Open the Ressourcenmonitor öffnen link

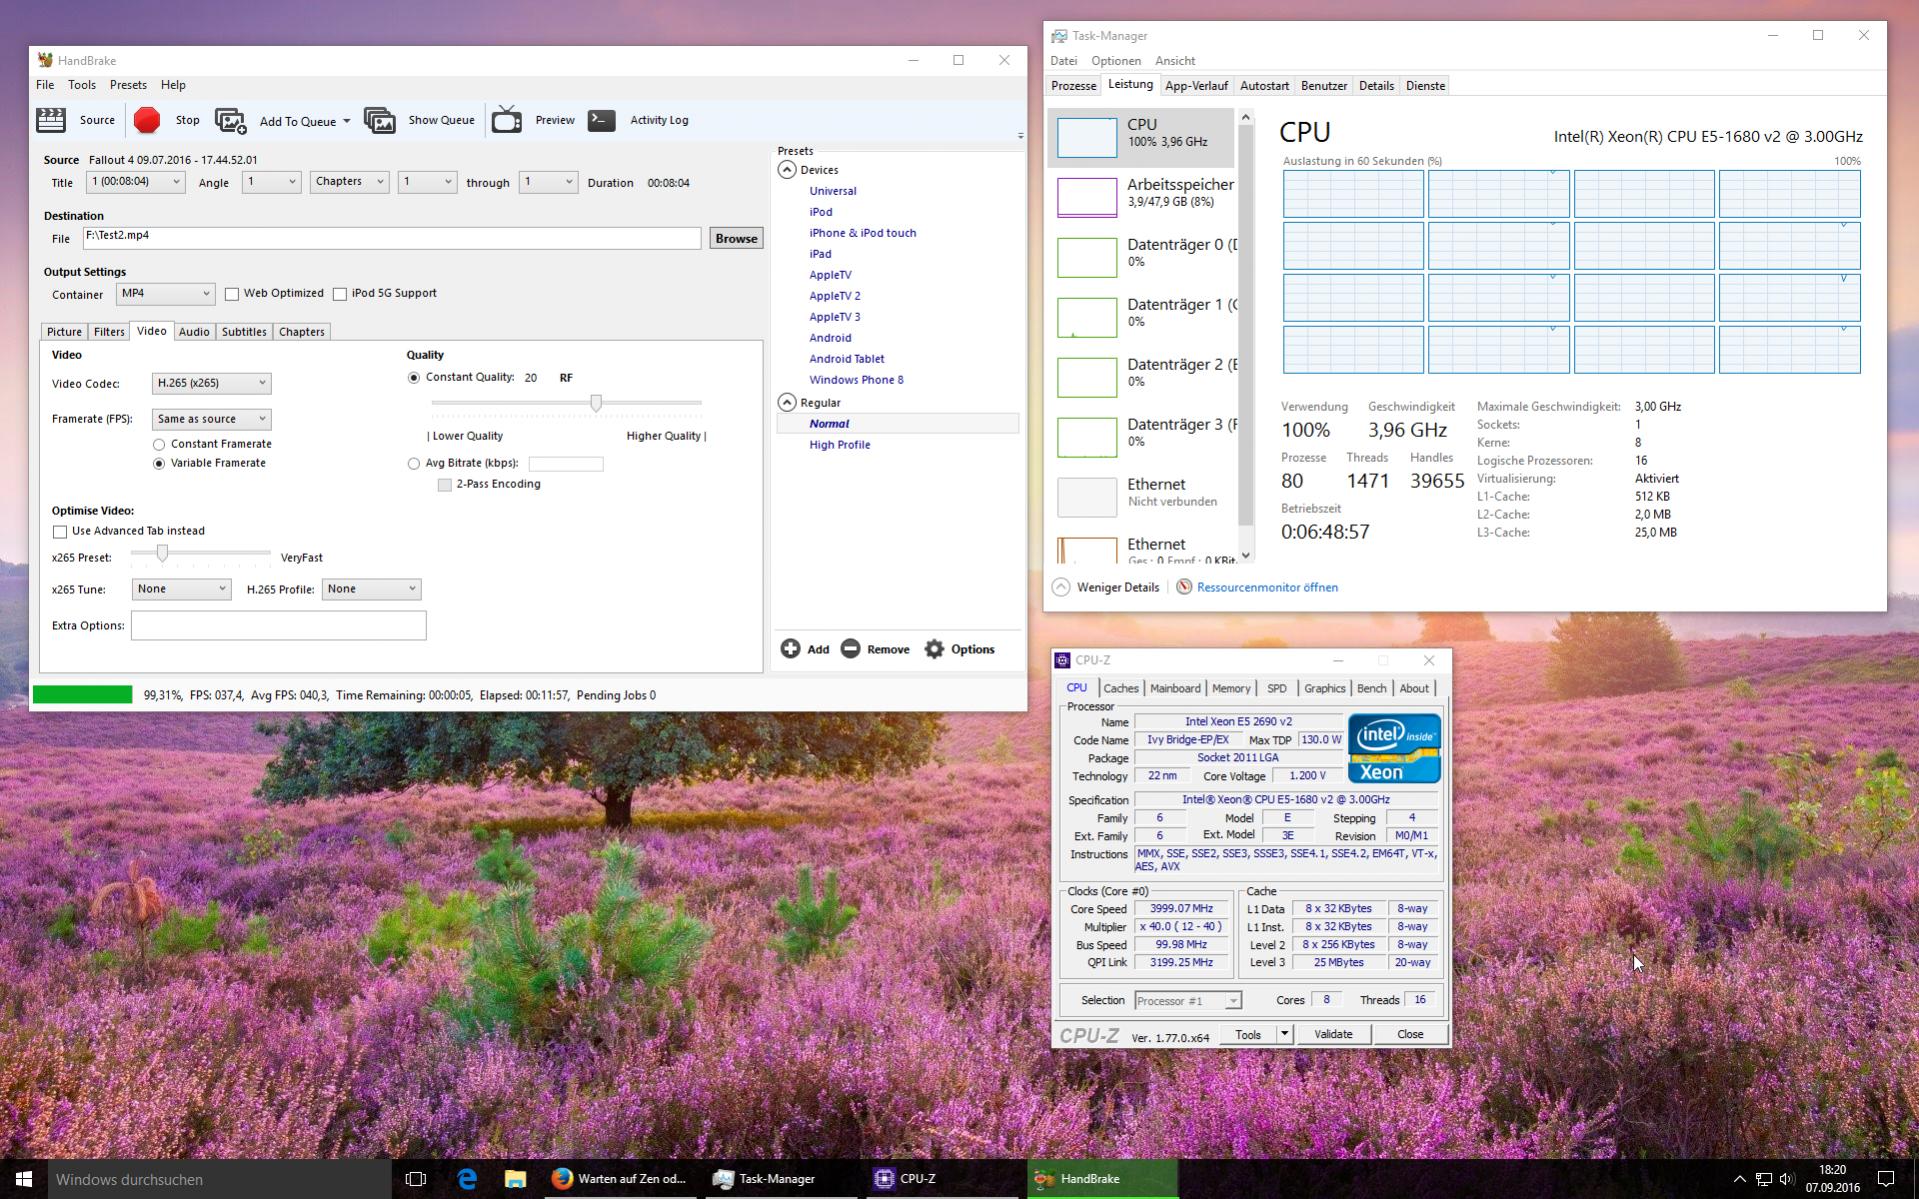1267,587
